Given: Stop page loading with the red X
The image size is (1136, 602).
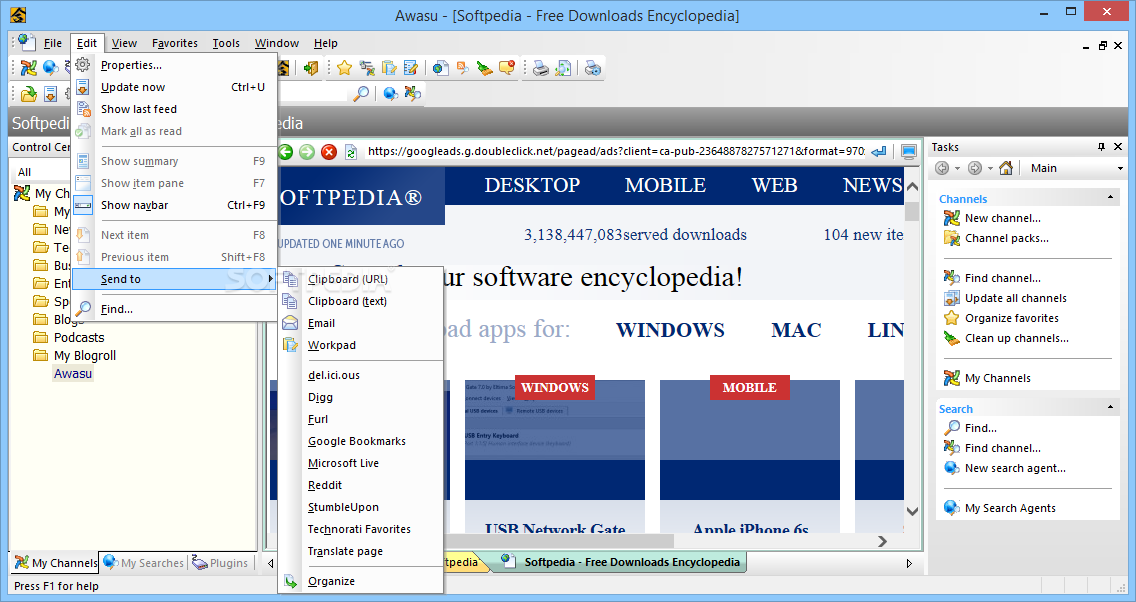Looking at the screenshot, I should [x=329, y=151].
